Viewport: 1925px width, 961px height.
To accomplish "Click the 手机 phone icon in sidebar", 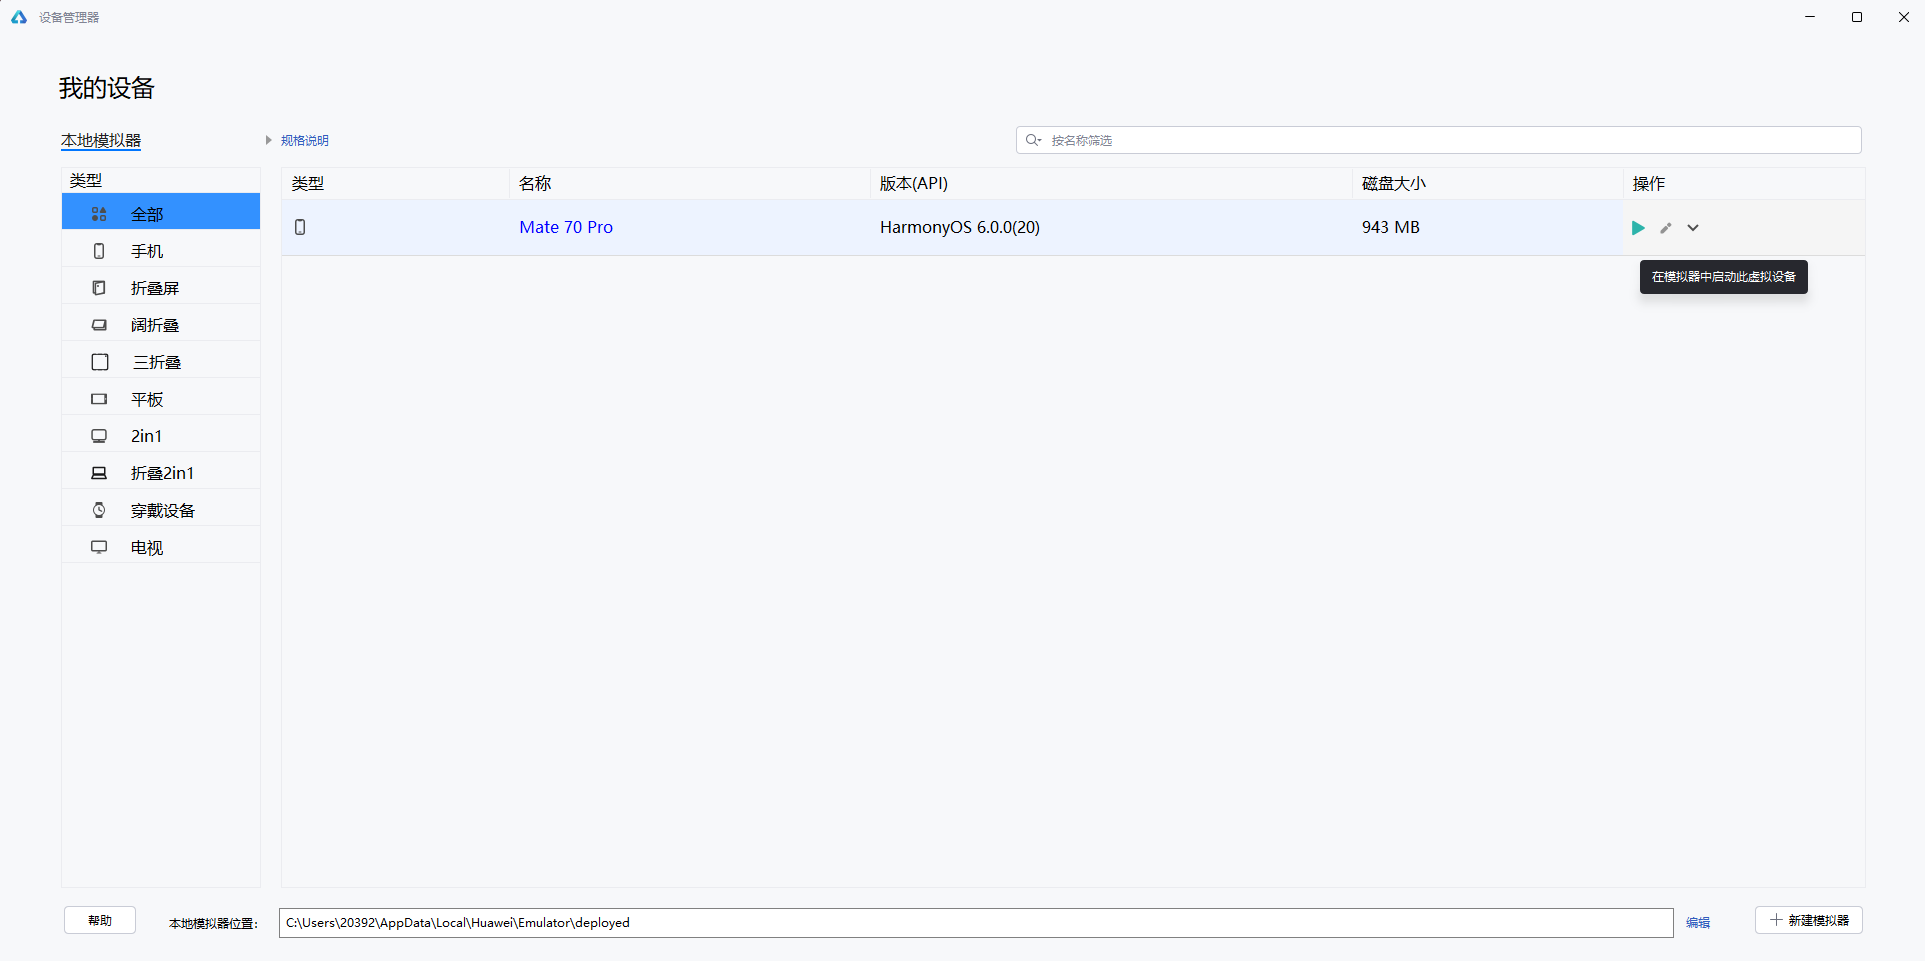I will [99, 251].
